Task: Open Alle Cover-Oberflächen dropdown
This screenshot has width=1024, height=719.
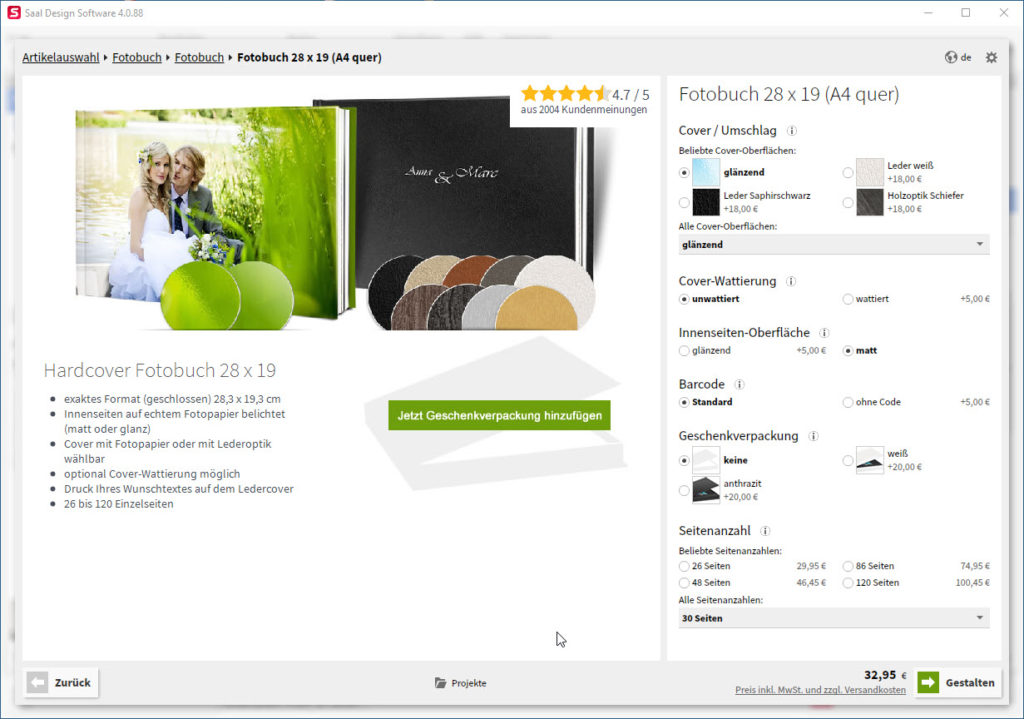Action: pos(833,245)
